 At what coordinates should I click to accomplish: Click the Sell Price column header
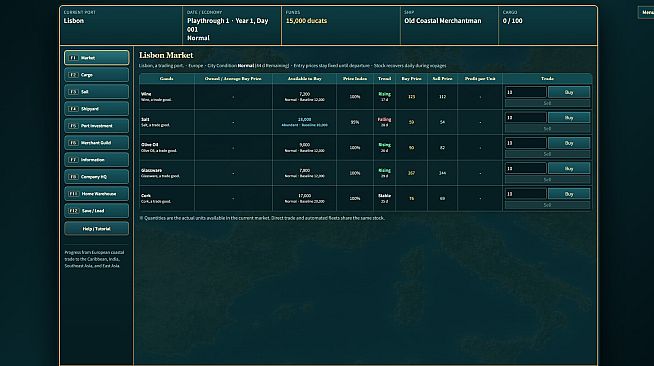click(x=442, y=78)
